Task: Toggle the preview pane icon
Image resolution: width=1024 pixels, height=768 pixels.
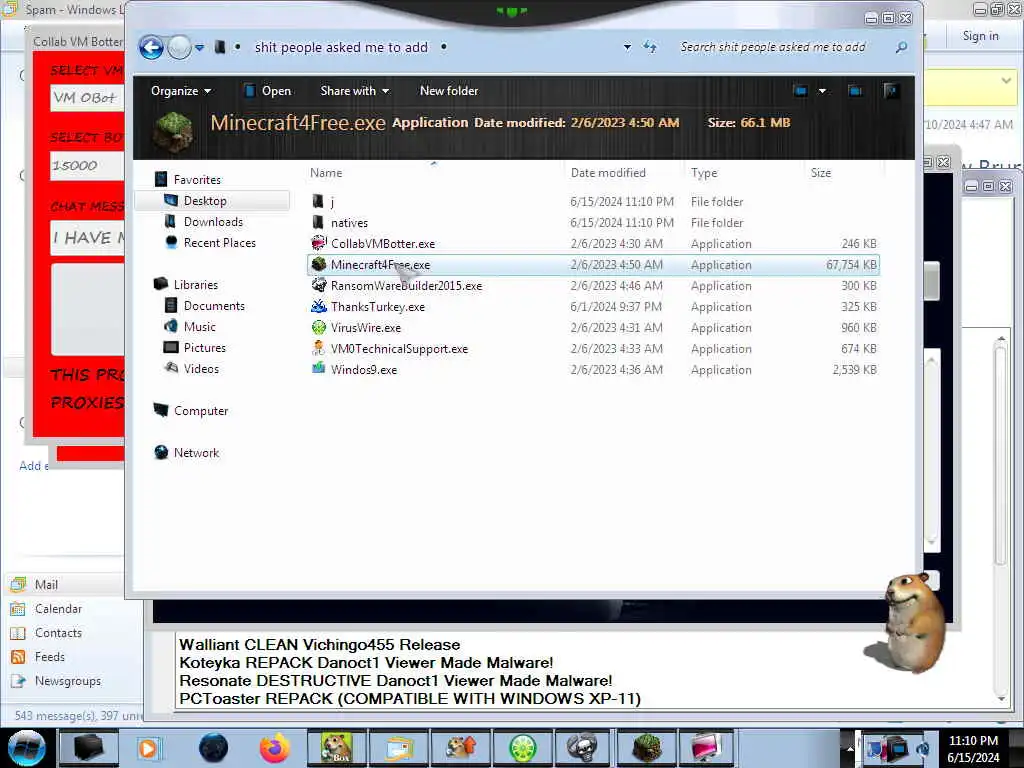Action: [x=855, y=91]
